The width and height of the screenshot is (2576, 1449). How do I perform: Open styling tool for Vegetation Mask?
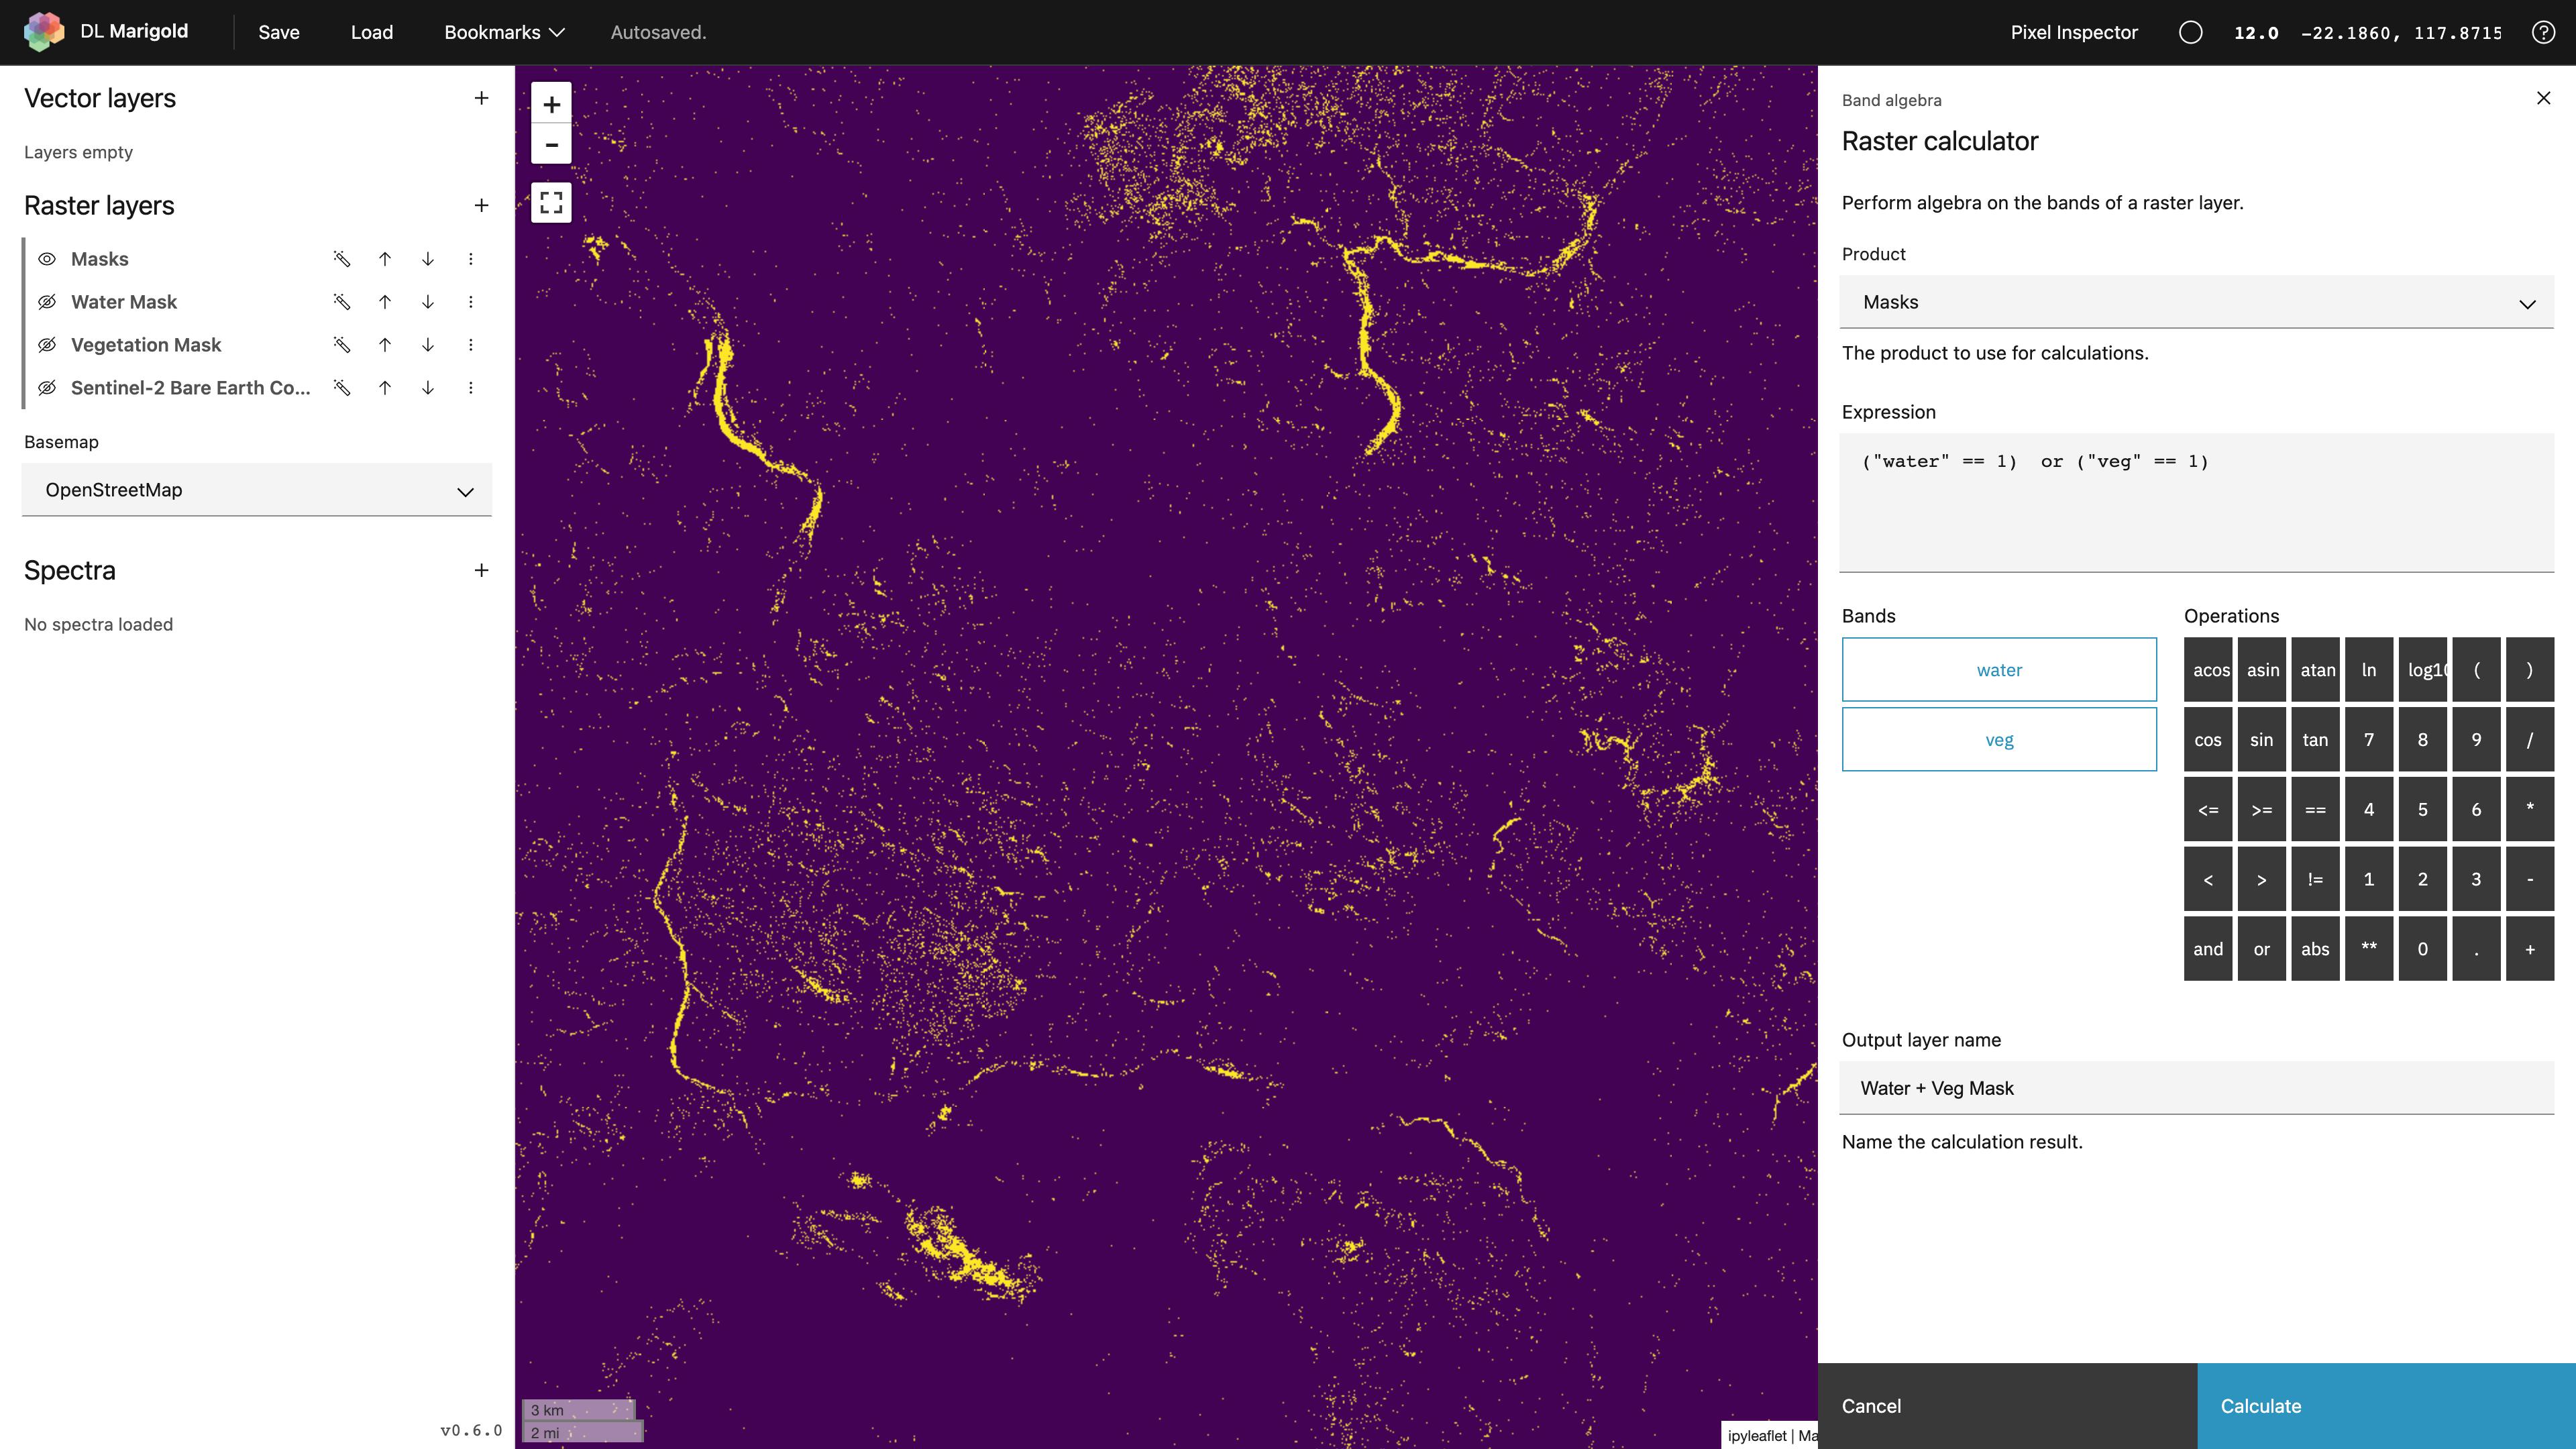click(x=342, y=345)
